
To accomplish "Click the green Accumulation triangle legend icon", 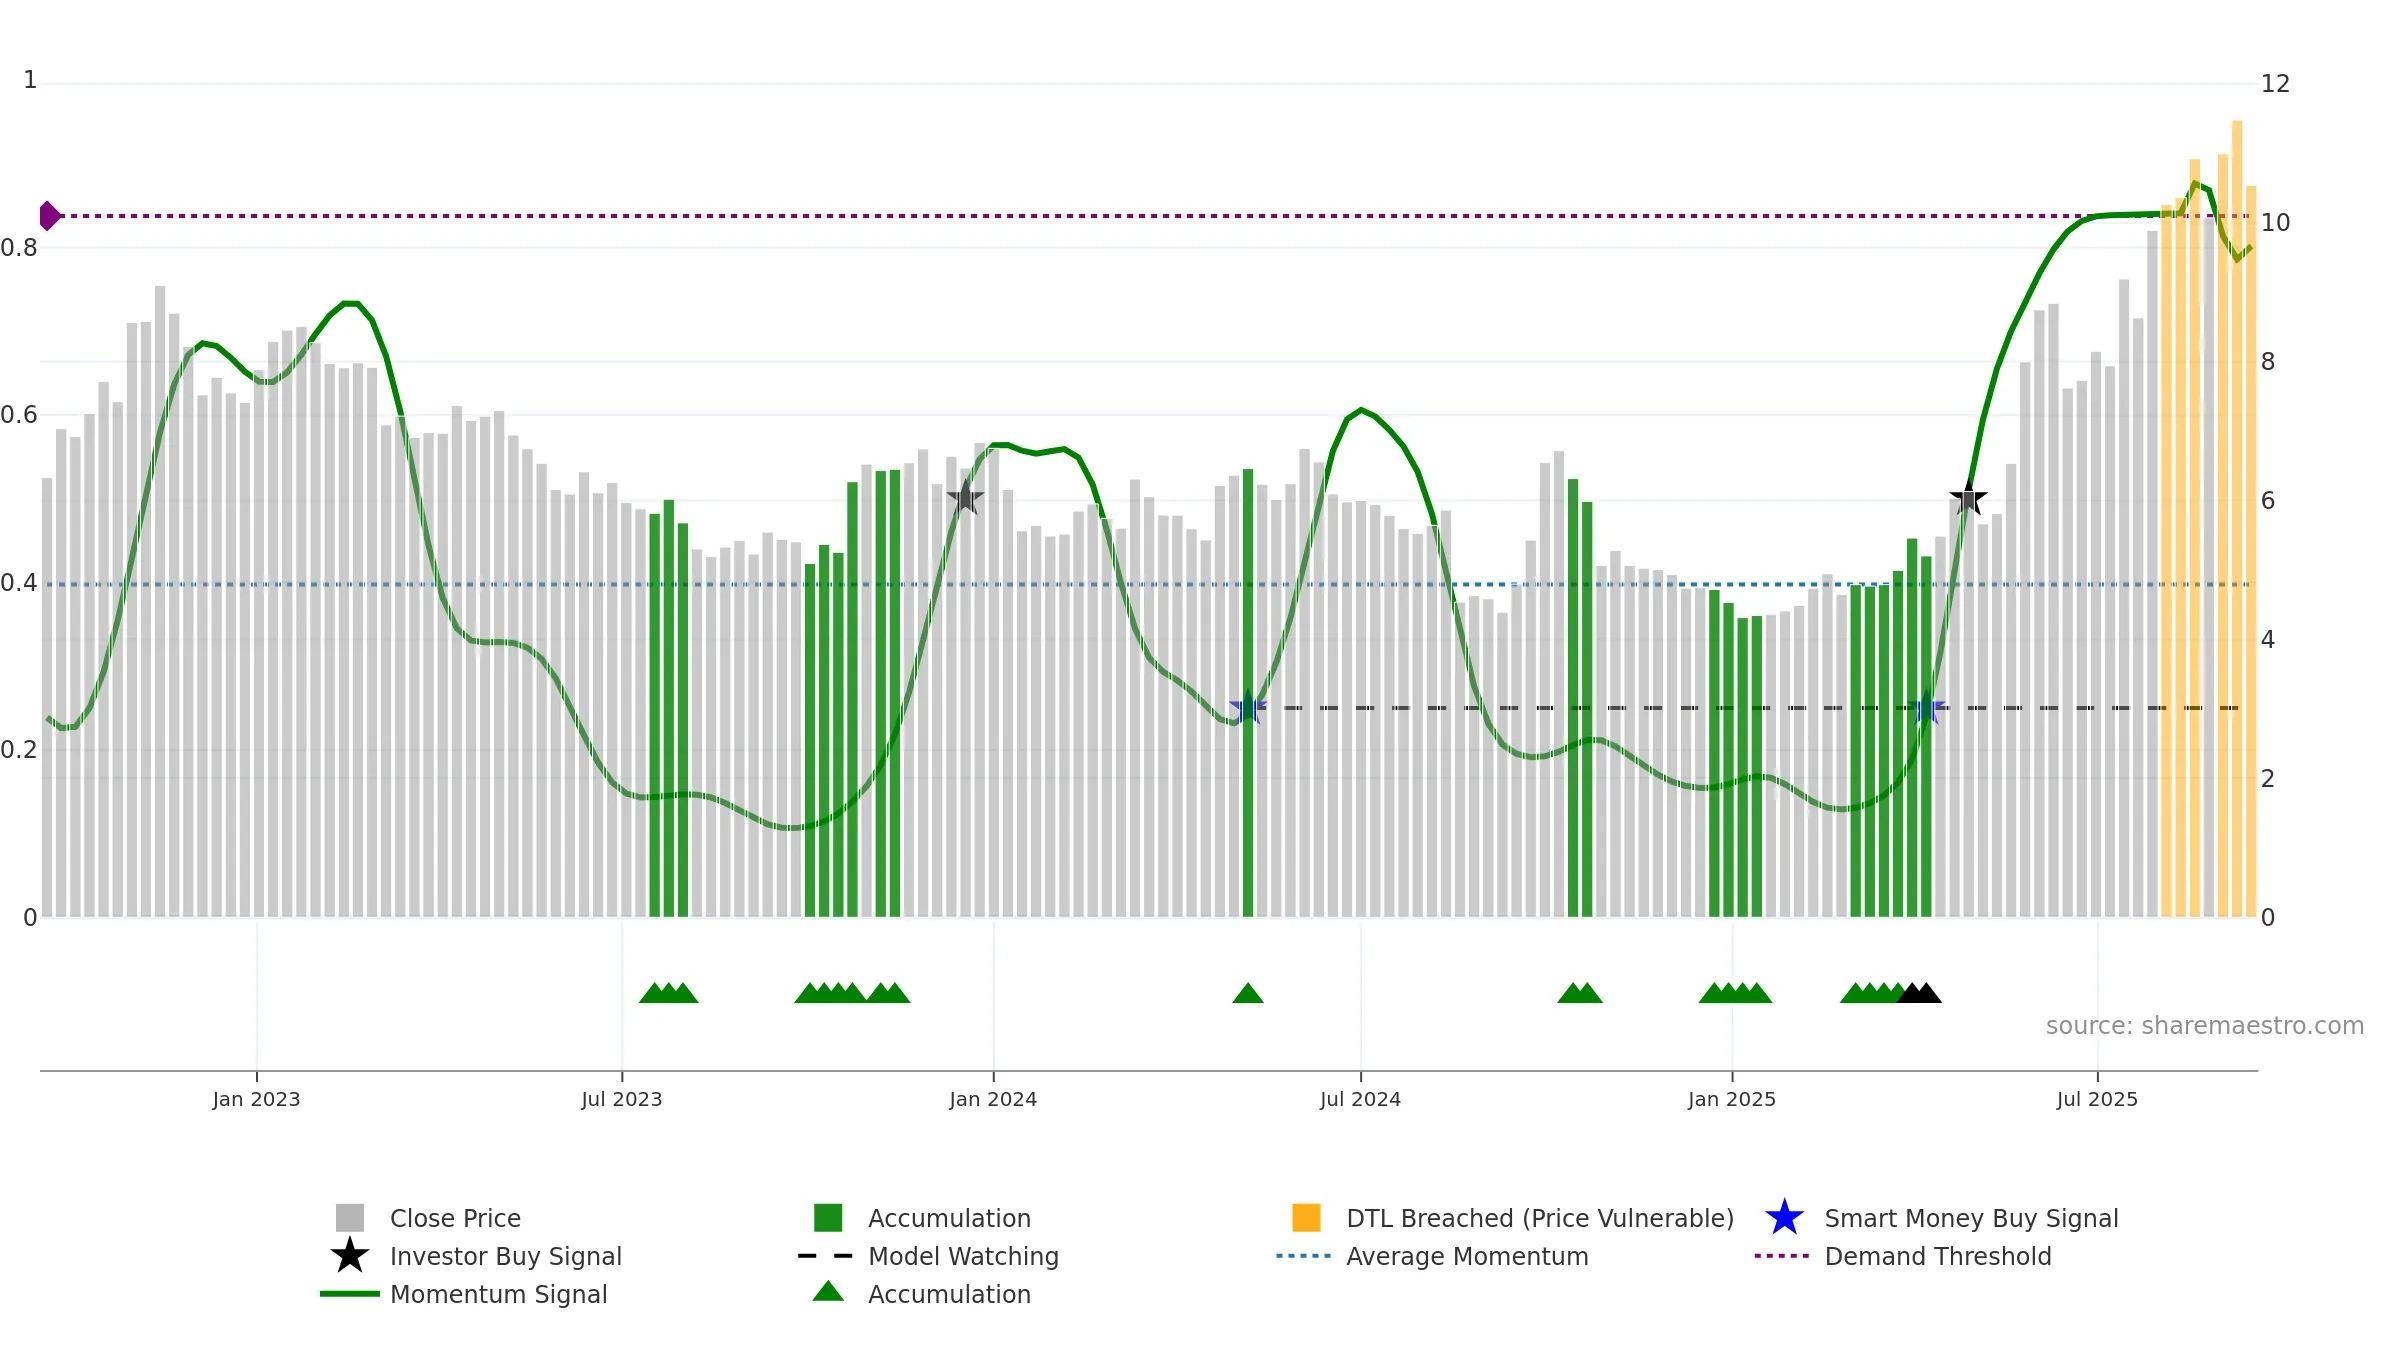I will click(828, 1292).
